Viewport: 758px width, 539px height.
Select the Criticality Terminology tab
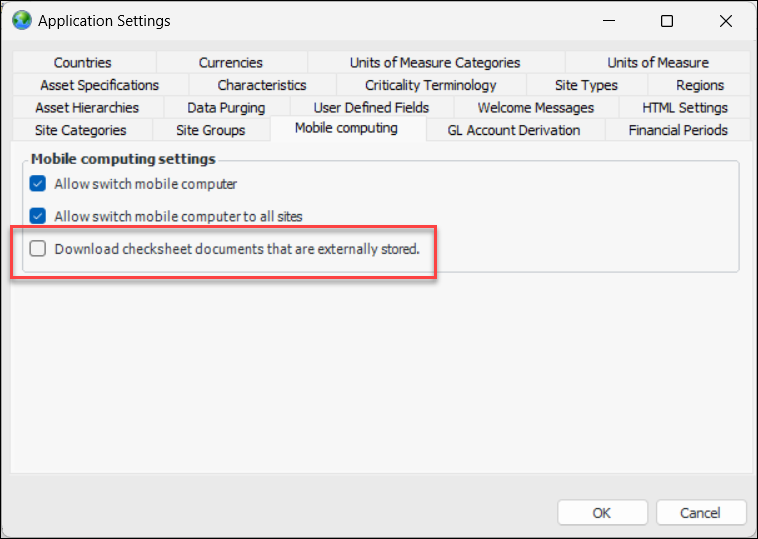[x=431, y=85]
